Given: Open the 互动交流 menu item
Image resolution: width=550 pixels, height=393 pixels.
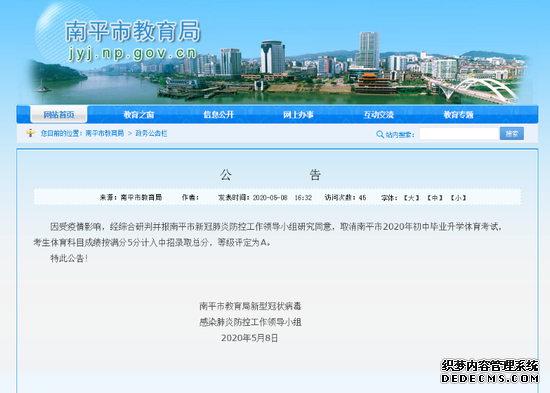Looking at the screenshot, I should pyautogui.click(x=378, y=115).
